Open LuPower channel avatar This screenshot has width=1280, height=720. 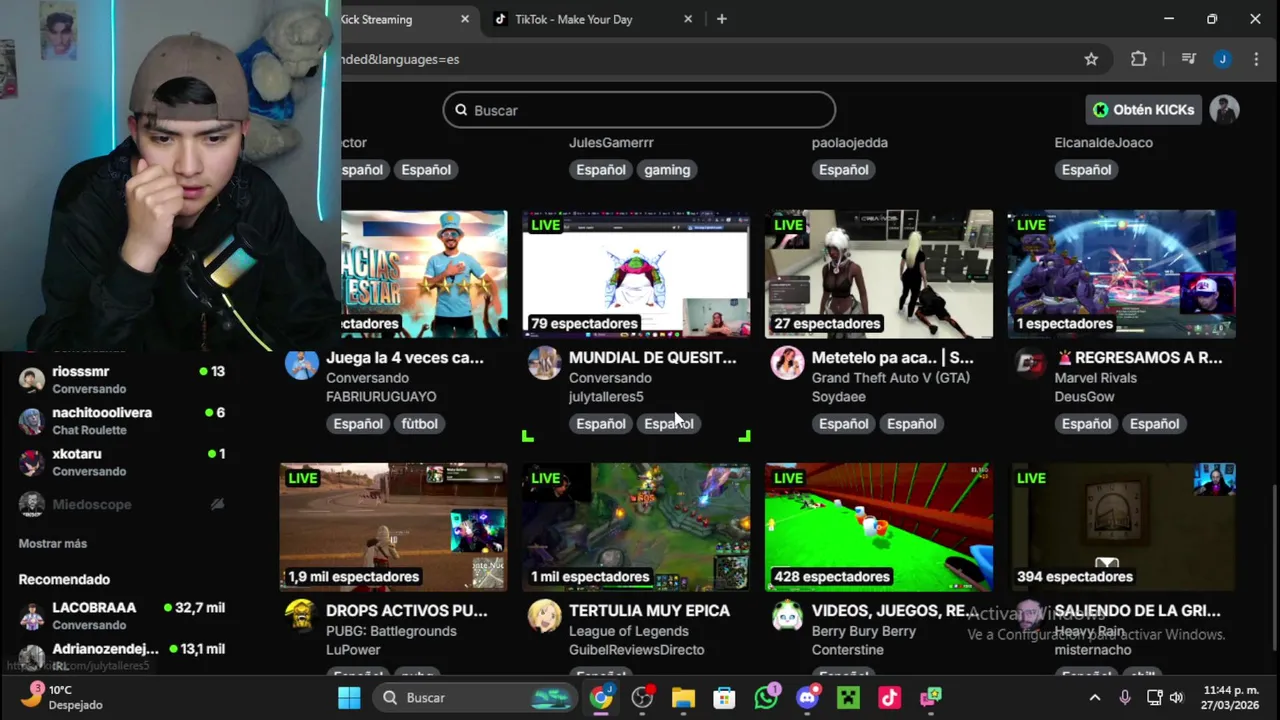[x=301, y=616]
